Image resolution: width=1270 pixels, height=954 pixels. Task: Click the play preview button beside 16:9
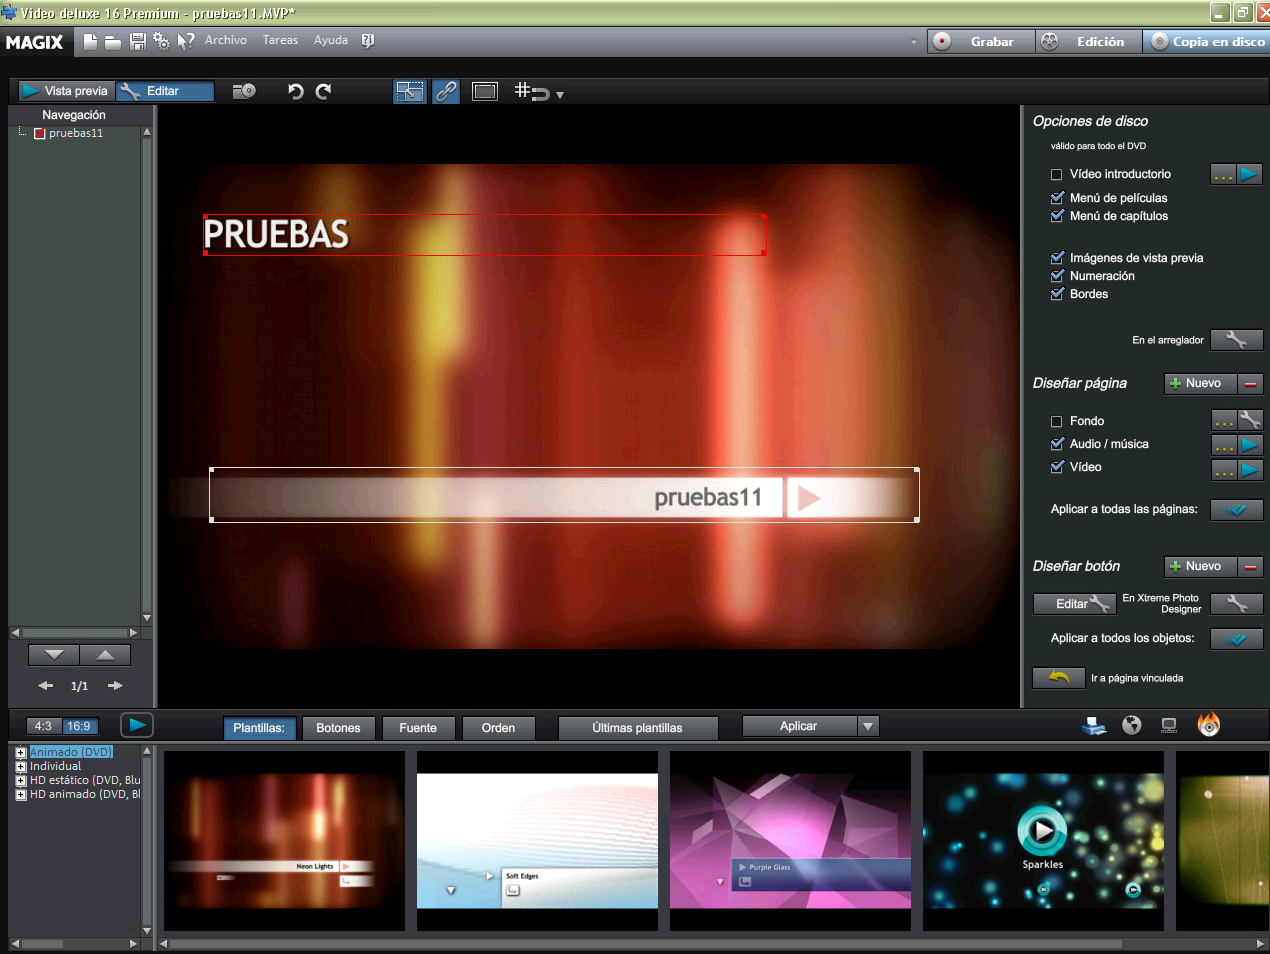(x=137, y=725)
